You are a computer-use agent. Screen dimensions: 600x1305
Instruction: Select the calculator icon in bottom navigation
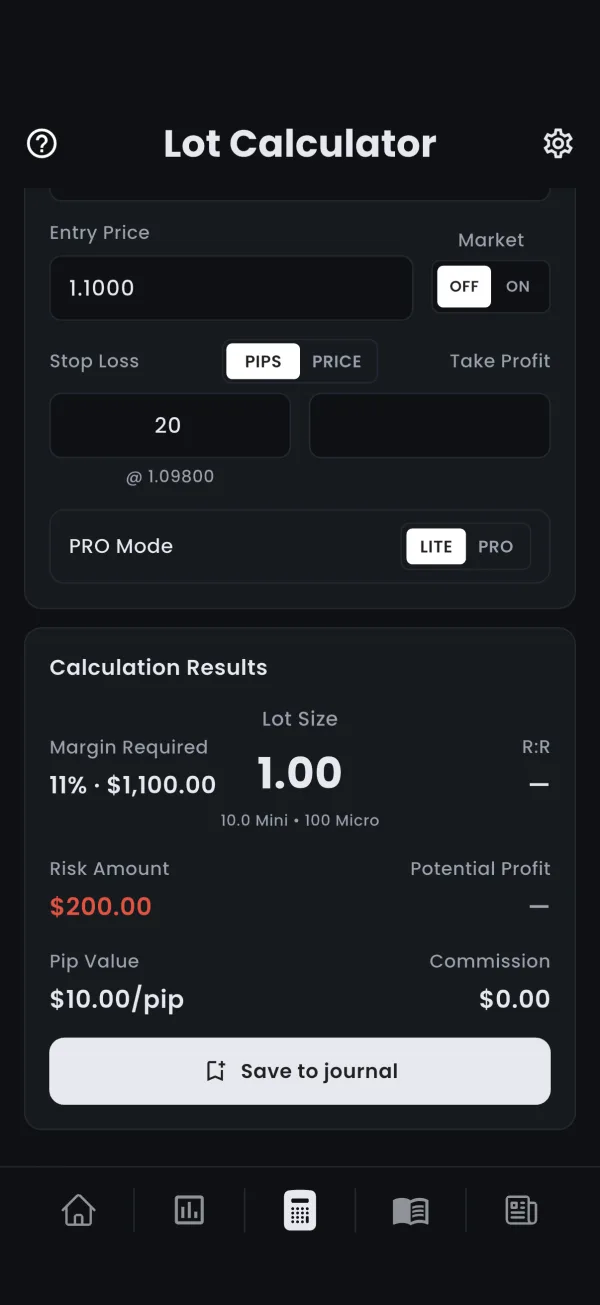tap(300, 1211)
